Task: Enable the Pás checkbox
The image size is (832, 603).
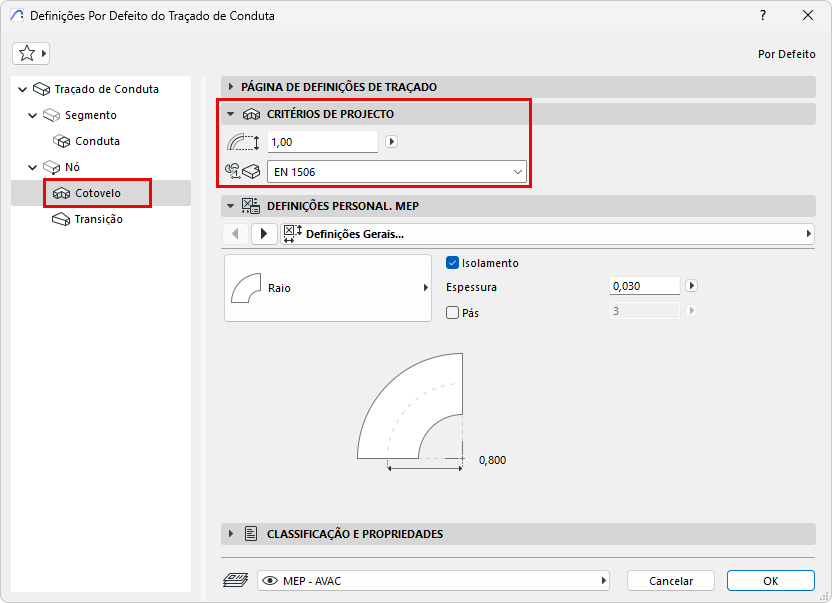Action: pyautogui.click(x=453, y=313)
